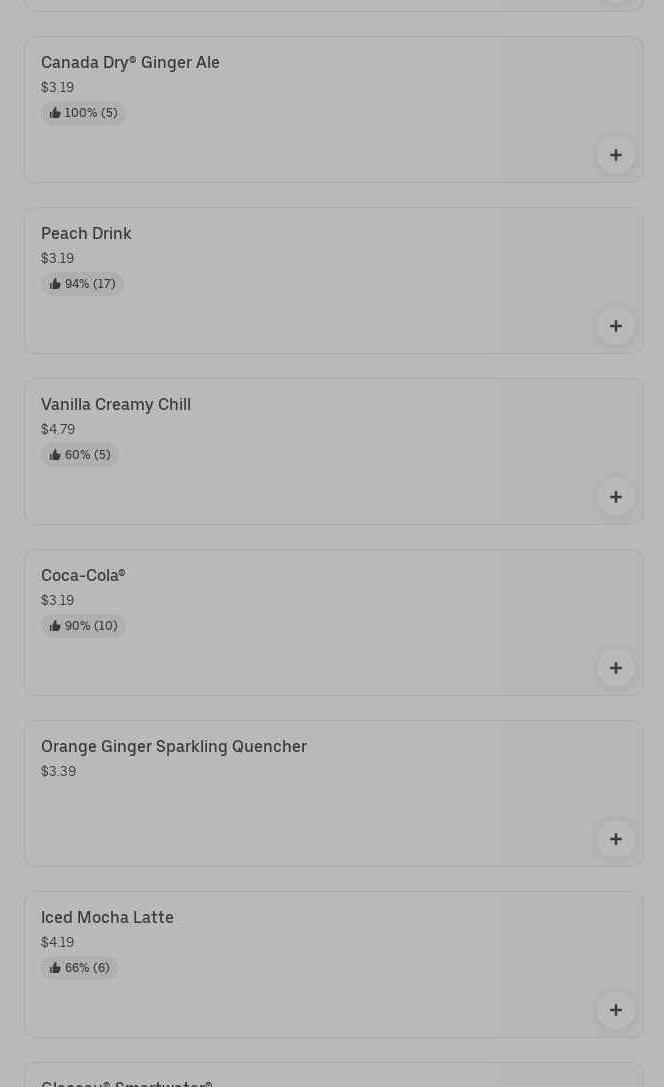This screenshot has height=1087, width=664.
Task: Add Vanilla Creamy Chill to order
Action: click(615, 497)
